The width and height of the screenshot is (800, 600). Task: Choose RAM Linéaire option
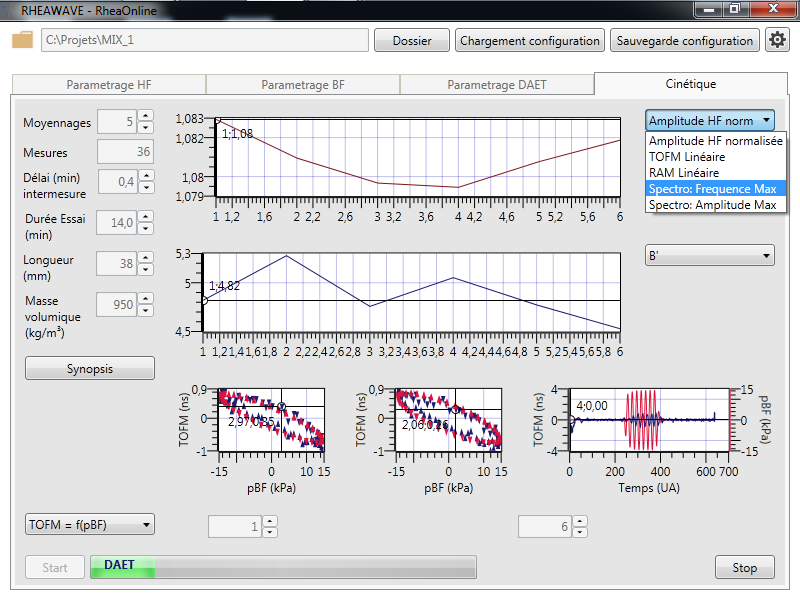715,172
